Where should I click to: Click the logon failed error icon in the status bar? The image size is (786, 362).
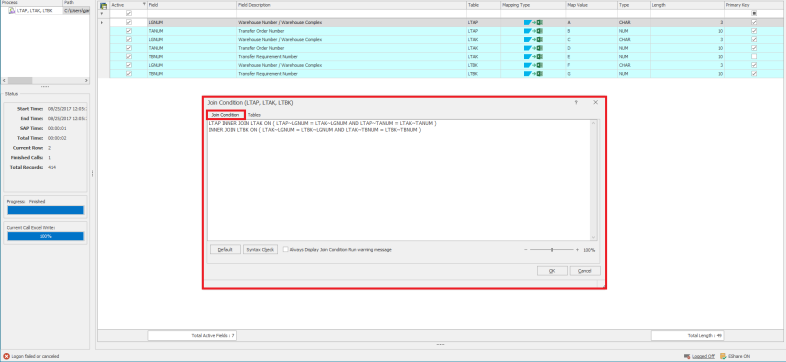(6, 356)
